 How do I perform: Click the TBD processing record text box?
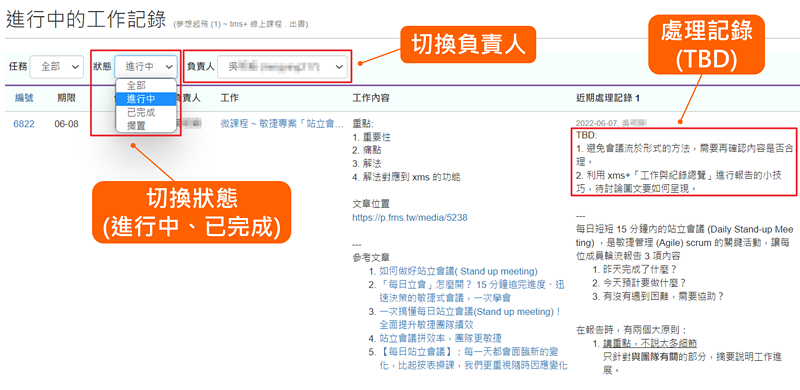[683, 162]
